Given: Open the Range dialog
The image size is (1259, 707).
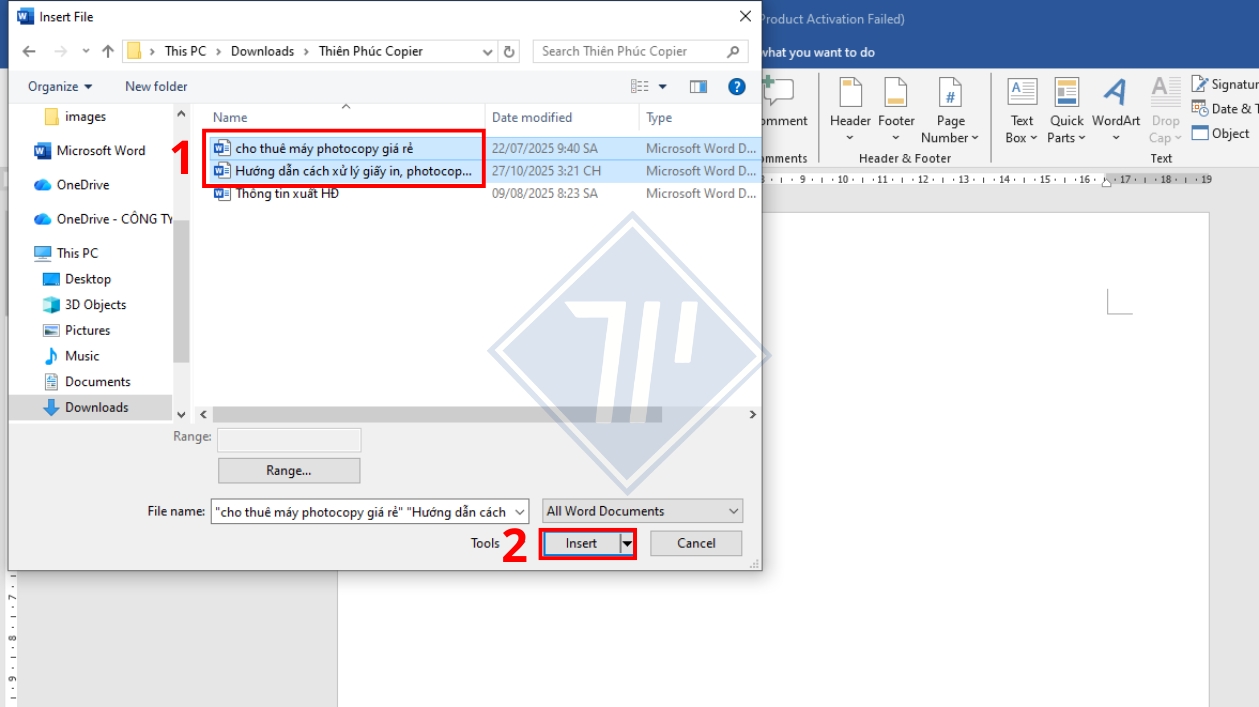Looking at the screenshot, I should point(288,470).
